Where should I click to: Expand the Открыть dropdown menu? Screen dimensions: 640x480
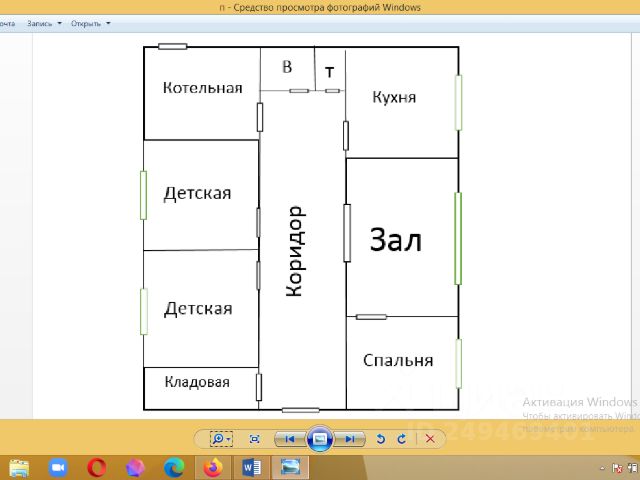pos(91,22)
